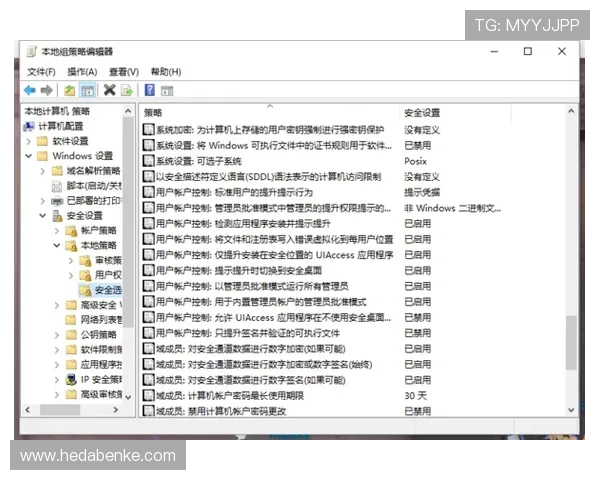The image size is (600, 480).
Task: Open the 操作(A) menu
Action: [x=82, y=72]
